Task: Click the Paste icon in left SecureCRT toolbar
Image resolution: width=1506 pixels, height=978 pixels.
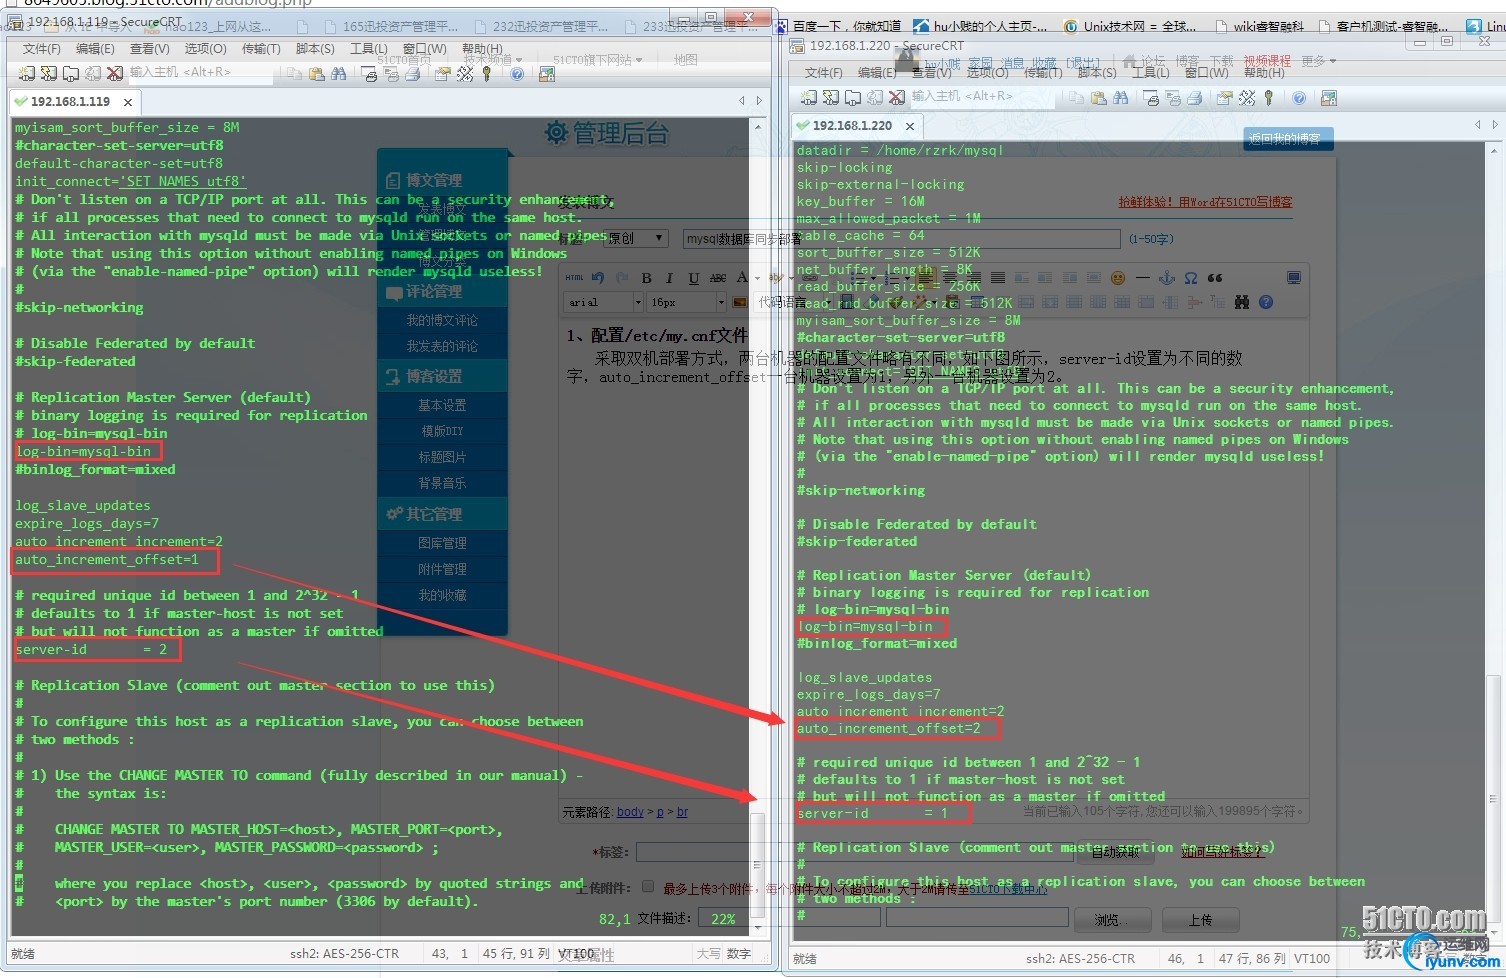Action: pos(317,74)
